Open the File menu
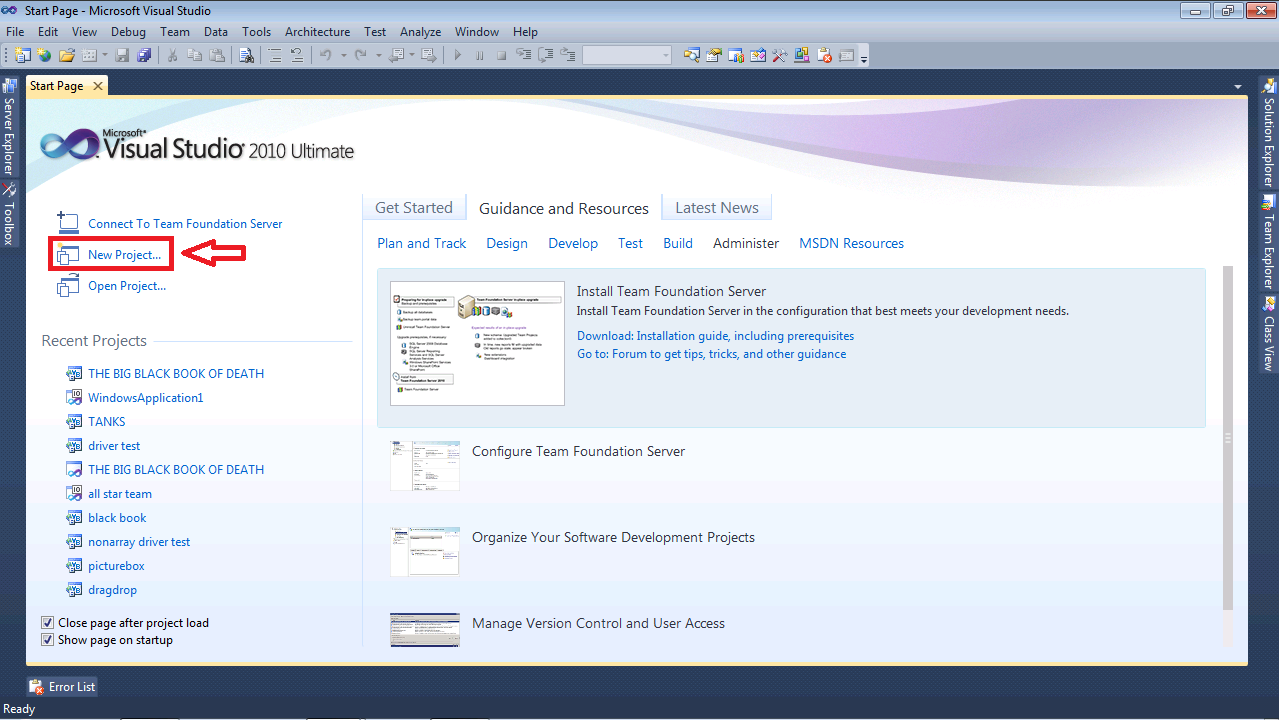The height and width of the screenshot is (720, 1280). [15, 32]
